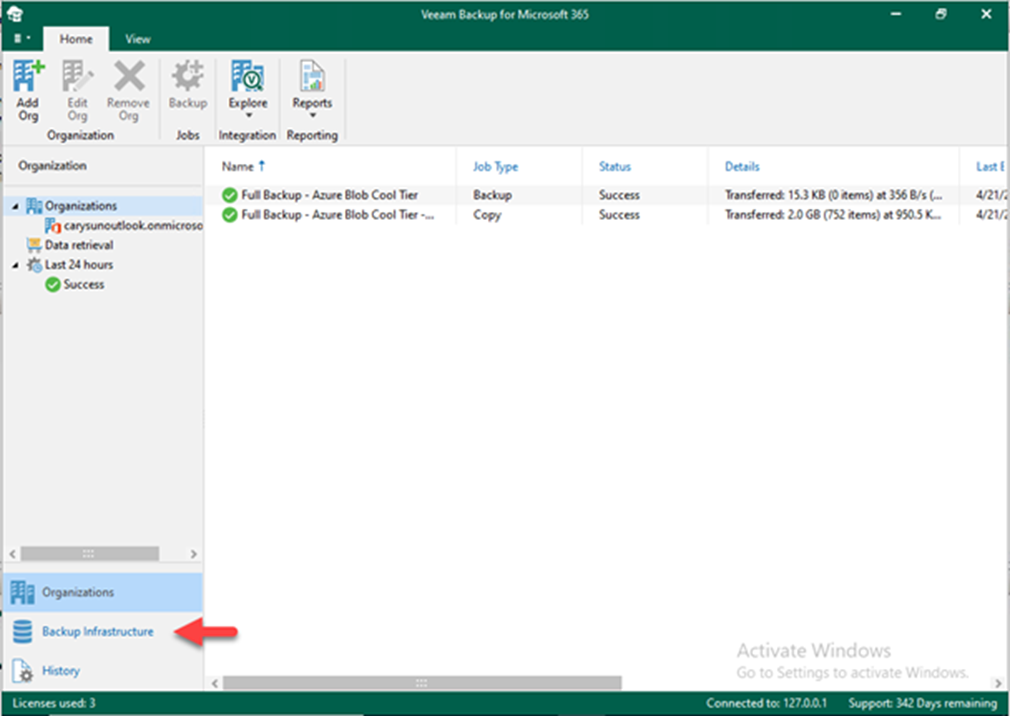Click the tree pane horizontal scrollbar thumb
1010x716 pixels.
[90, 554]
